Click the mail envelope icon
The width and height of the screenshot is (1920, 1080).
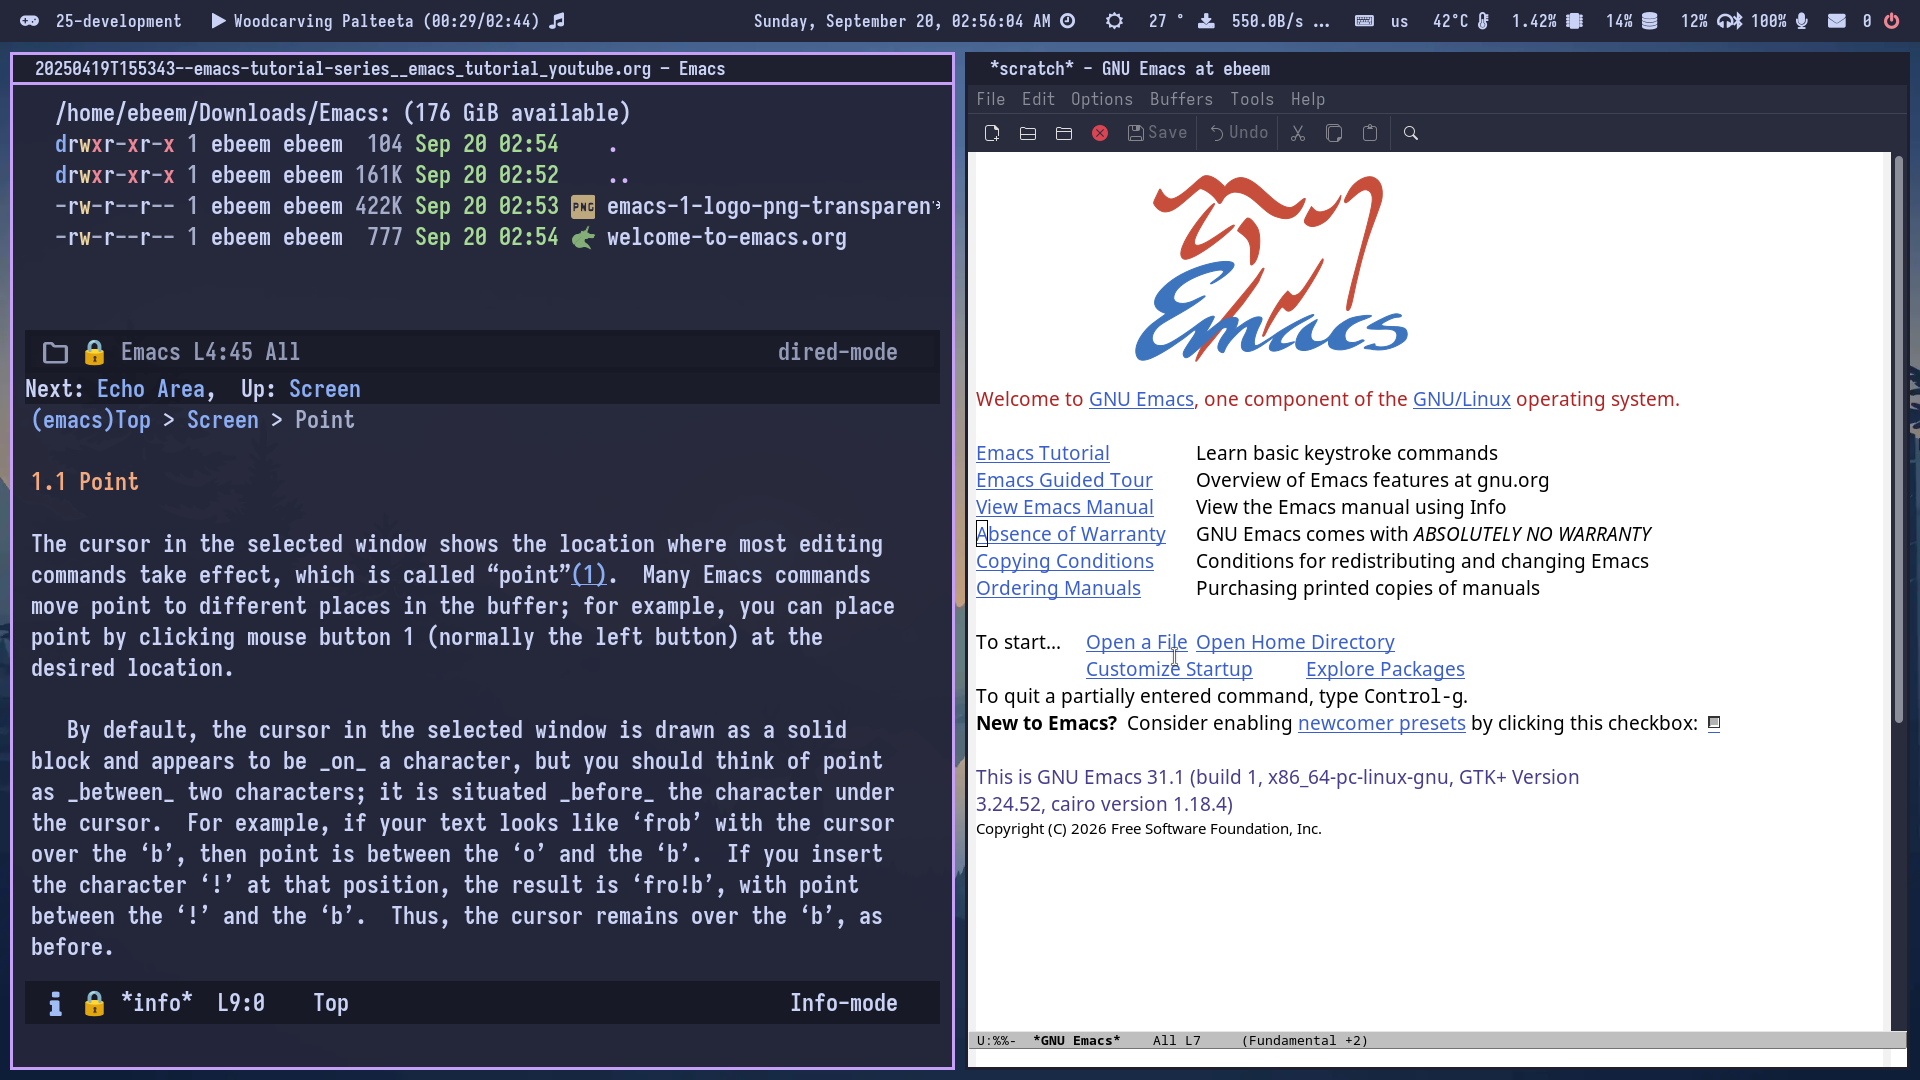click(1837, 21)
